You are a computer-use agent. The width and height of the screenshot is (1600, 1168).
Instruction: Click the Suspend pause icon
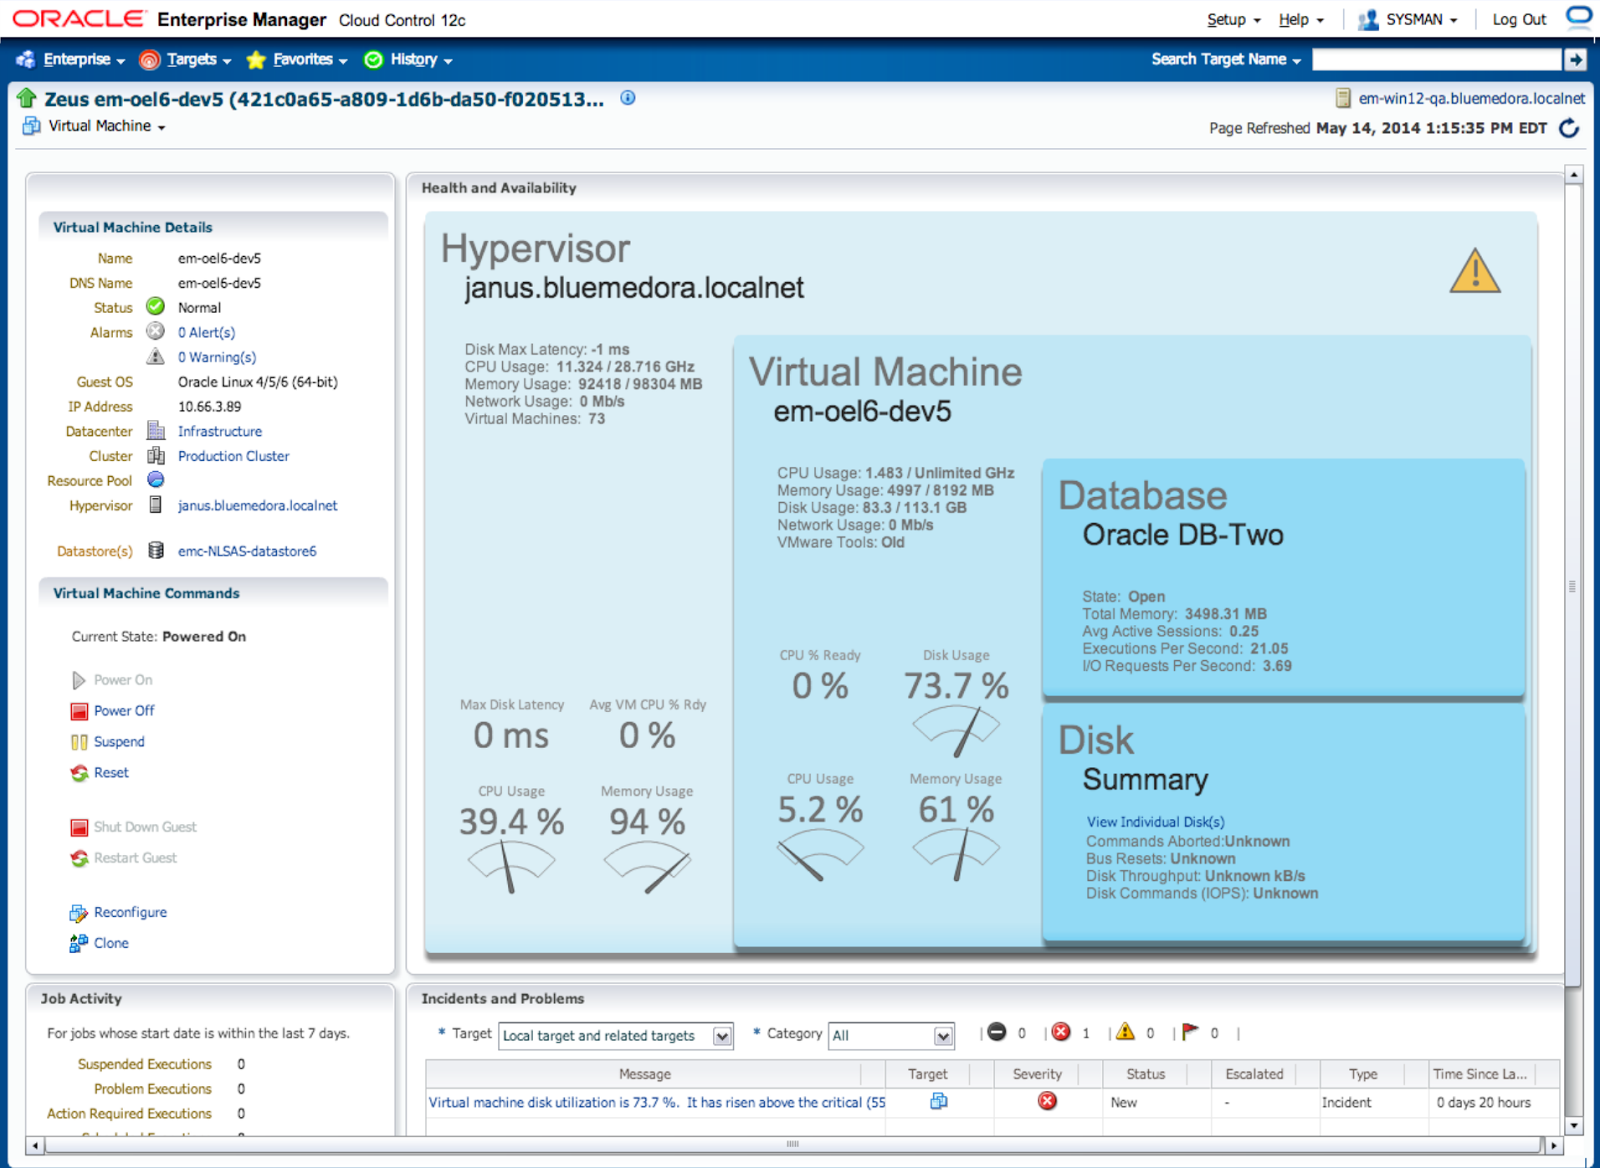[79, 742]
